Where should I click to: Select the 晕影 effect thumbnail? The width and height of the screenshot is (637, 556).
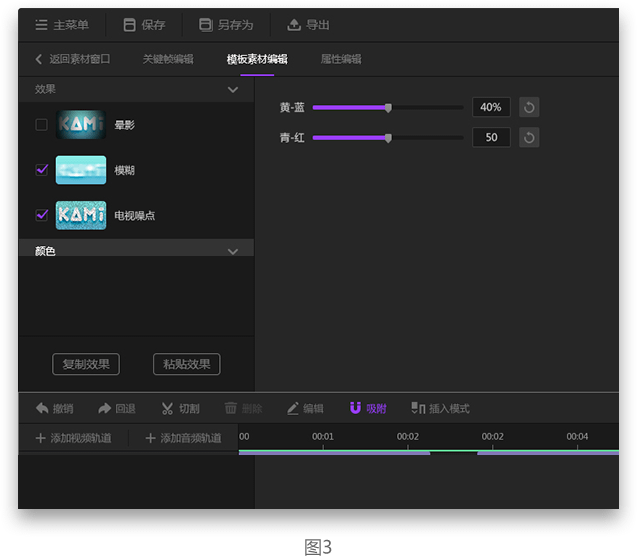(81, 124)
